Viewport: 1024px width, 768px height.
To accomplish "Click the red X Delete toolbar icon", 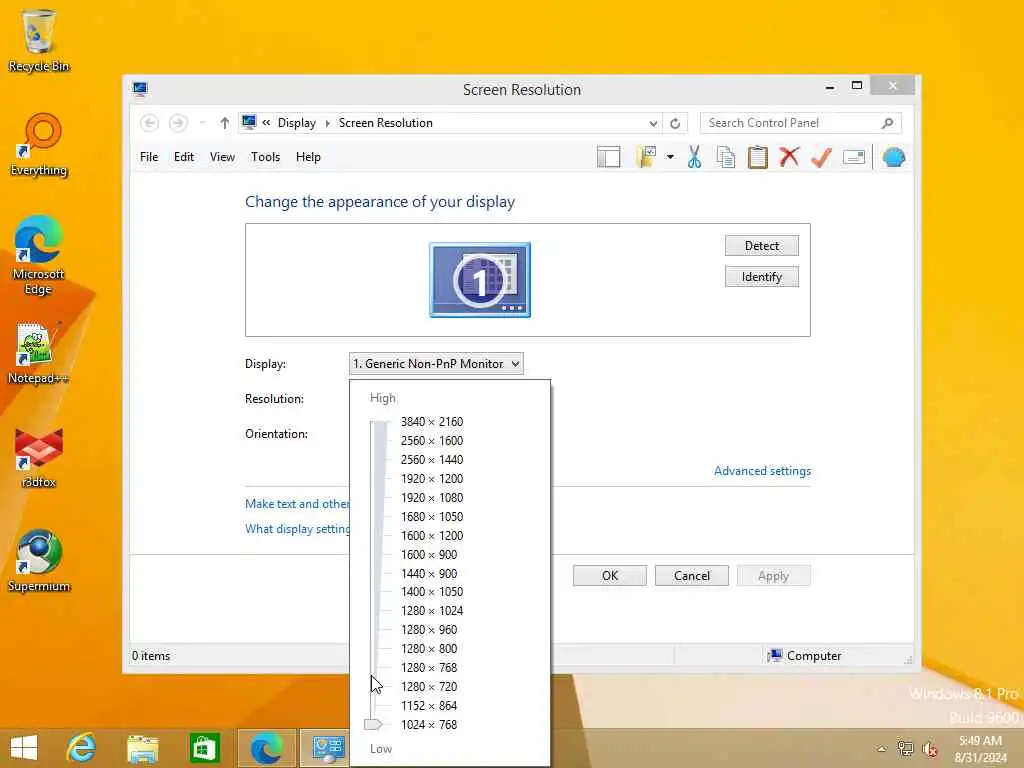I will [x=790, y=157].
